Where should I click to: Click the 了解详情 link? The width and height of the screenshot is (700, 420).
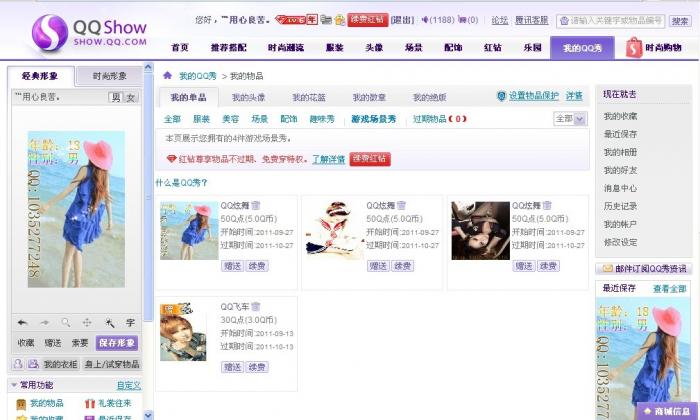329,159
